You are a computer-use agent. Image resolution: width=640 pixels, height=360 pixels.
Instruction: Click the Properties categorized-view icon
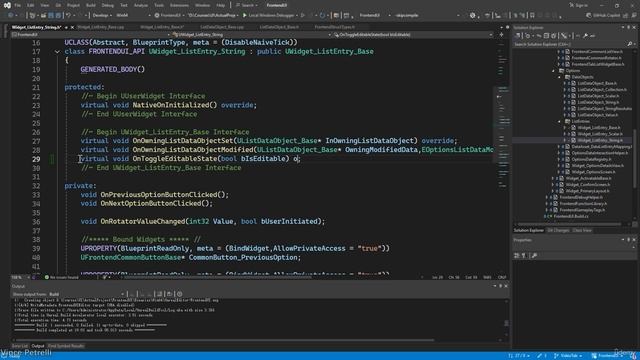tap(517, 256)
